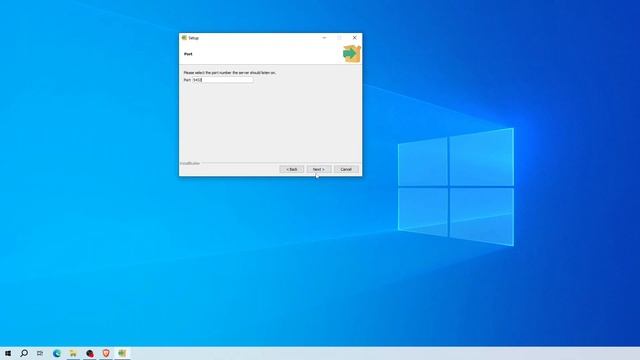640x360 pixels.
Task: Cancel the Setup wizard
Action: (346, 169)
